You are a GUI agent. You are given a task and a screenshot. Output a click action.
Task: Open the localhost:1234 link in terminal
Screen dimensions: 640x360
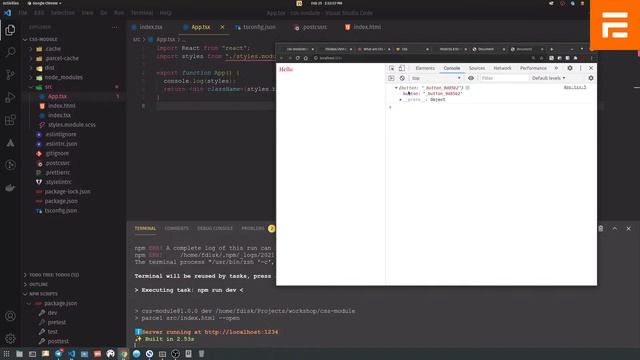pos(241,332)
